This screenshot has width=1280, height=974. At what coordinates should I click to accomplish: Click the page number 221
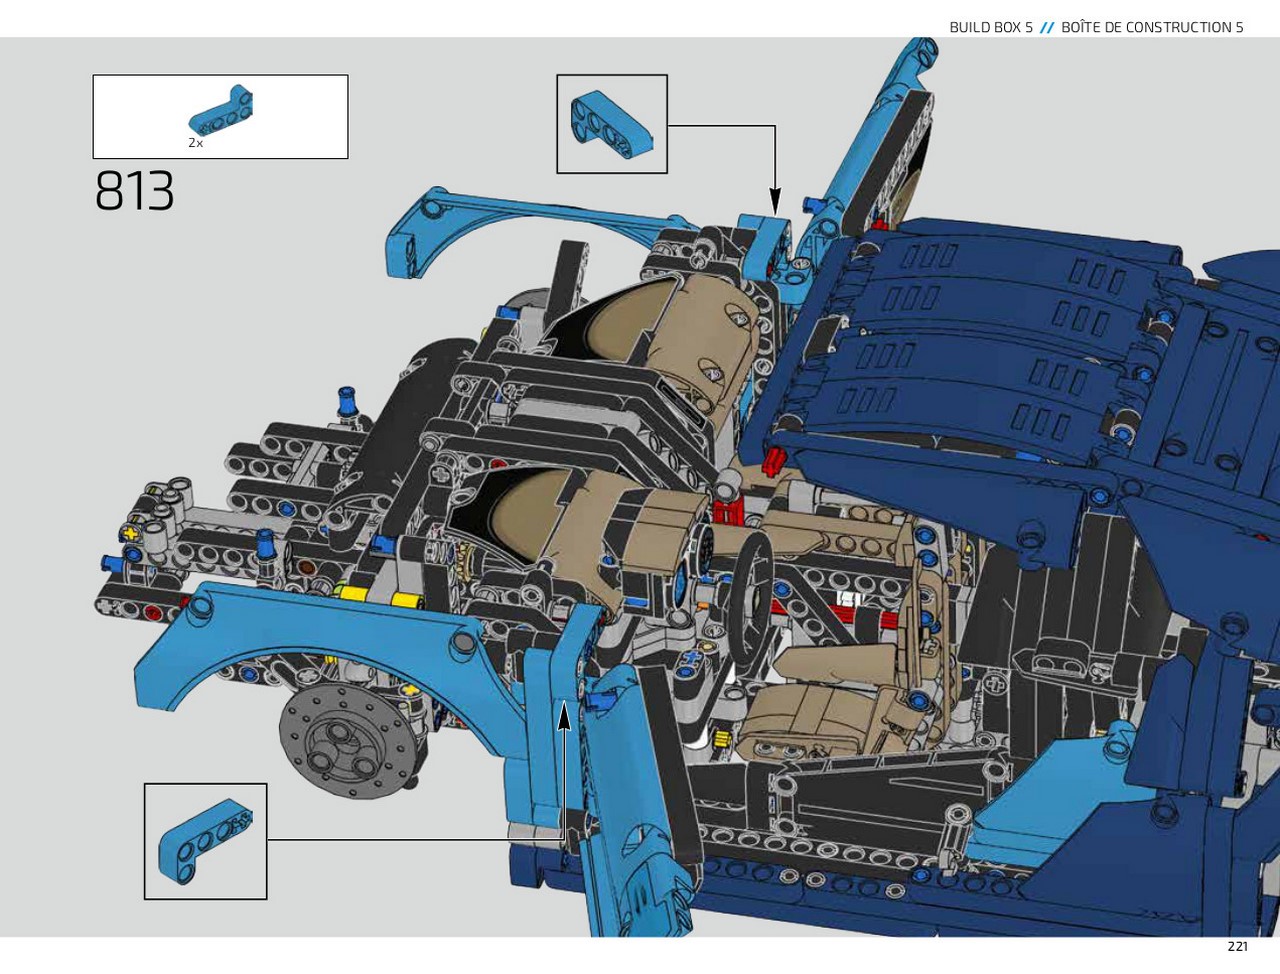1237,946
